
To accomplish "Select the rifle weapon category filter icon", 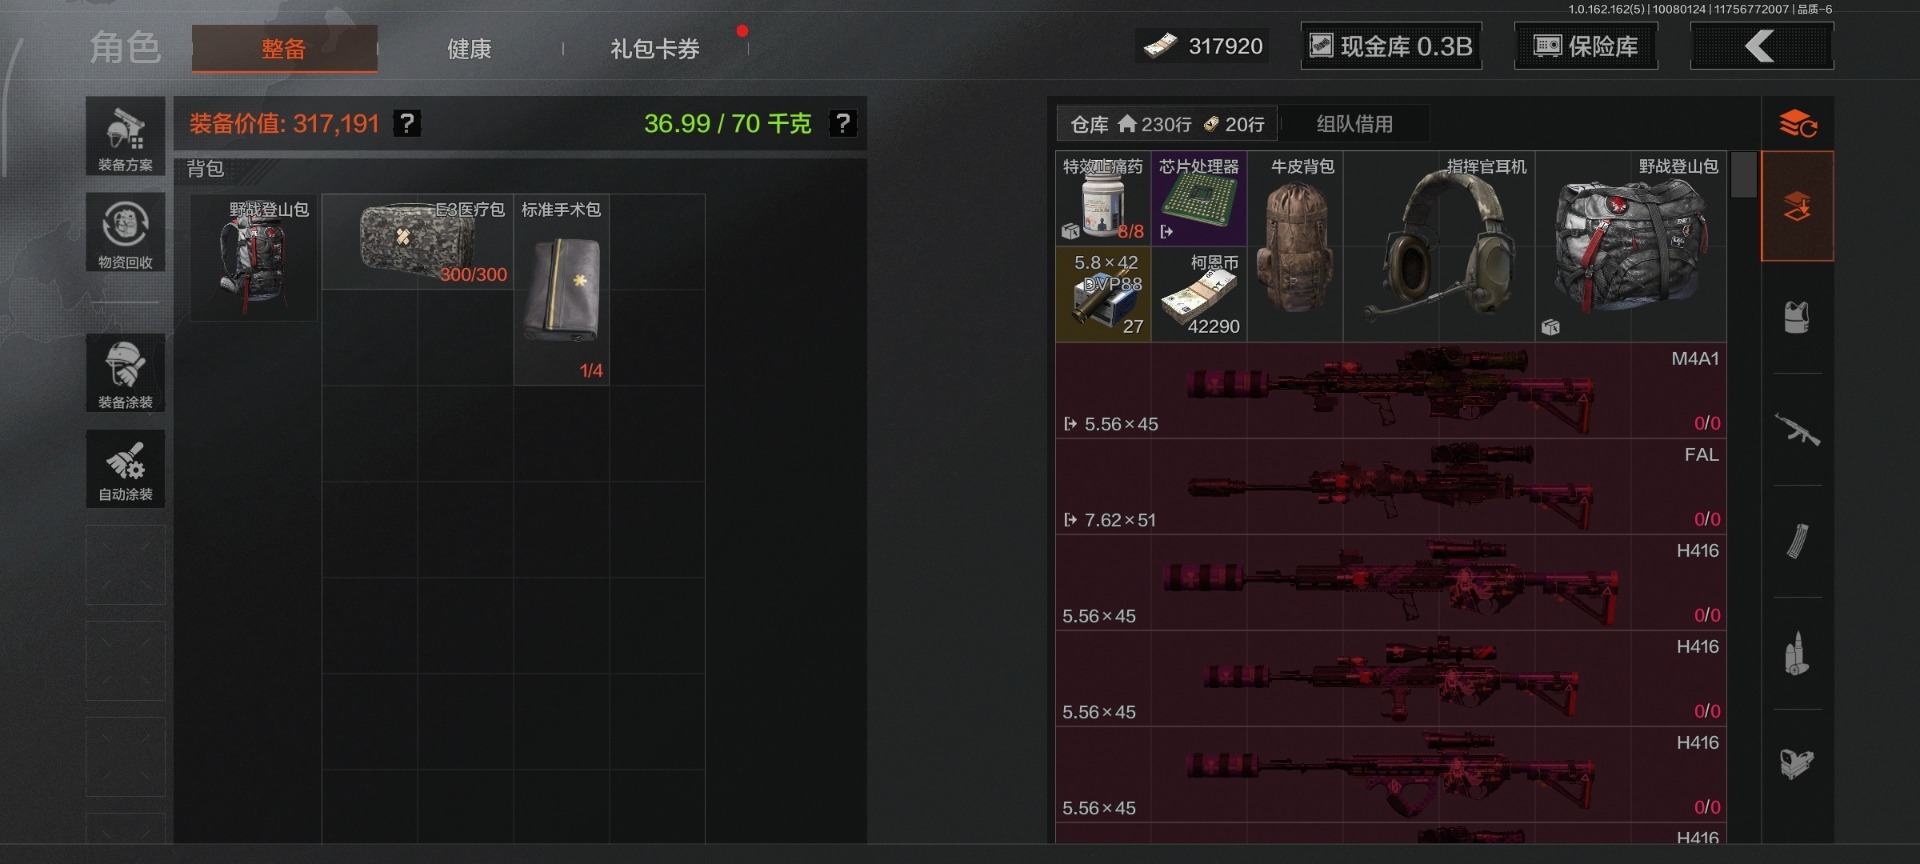I will click(1797, 430).
